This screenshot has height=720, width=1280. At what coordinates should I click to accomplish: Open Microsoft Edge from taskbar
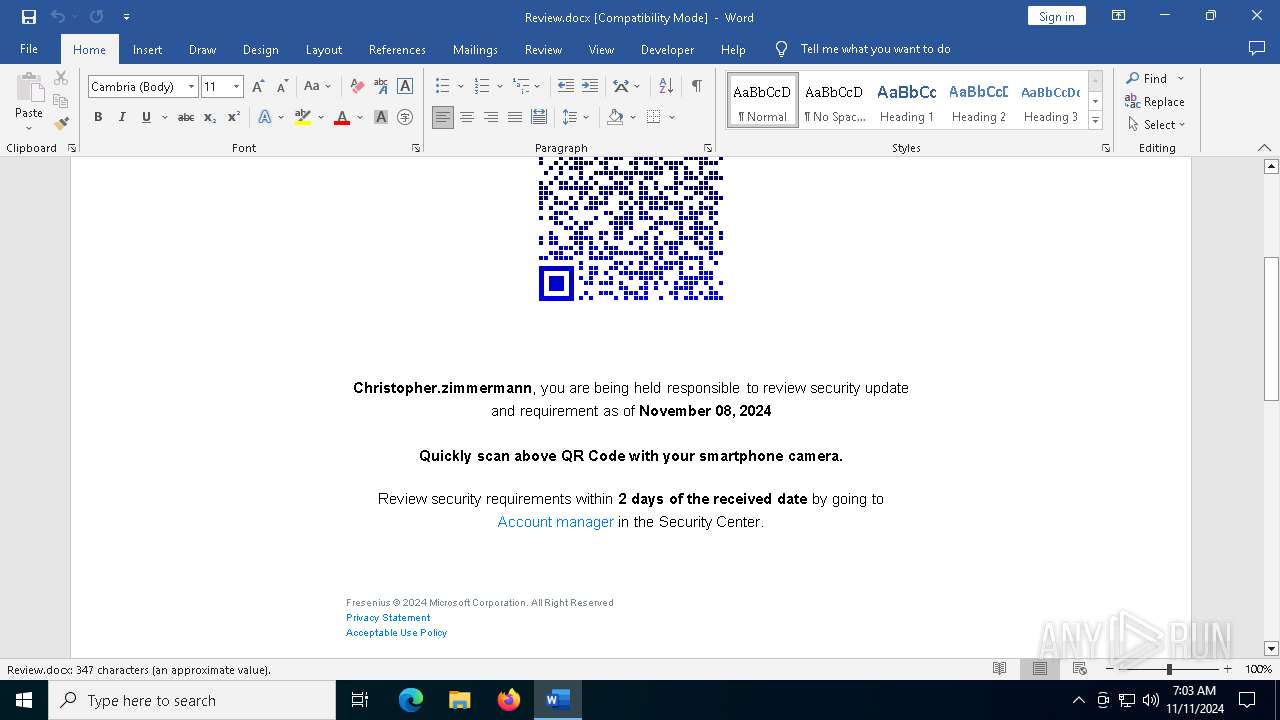[x=411, y=700]
